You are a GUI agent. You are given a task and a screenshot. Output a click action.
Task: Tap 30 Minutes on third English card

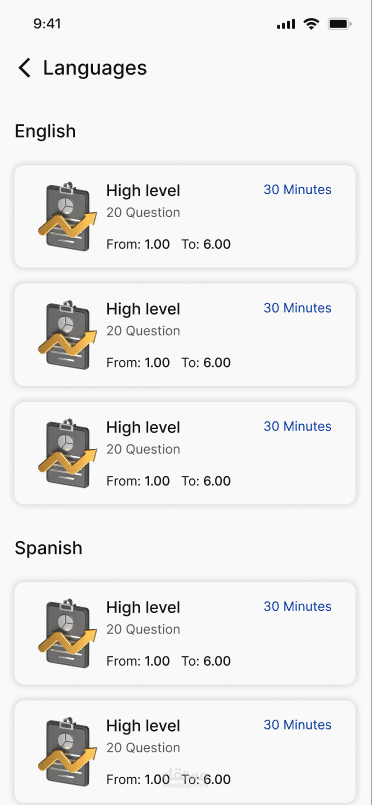[298, 426]
